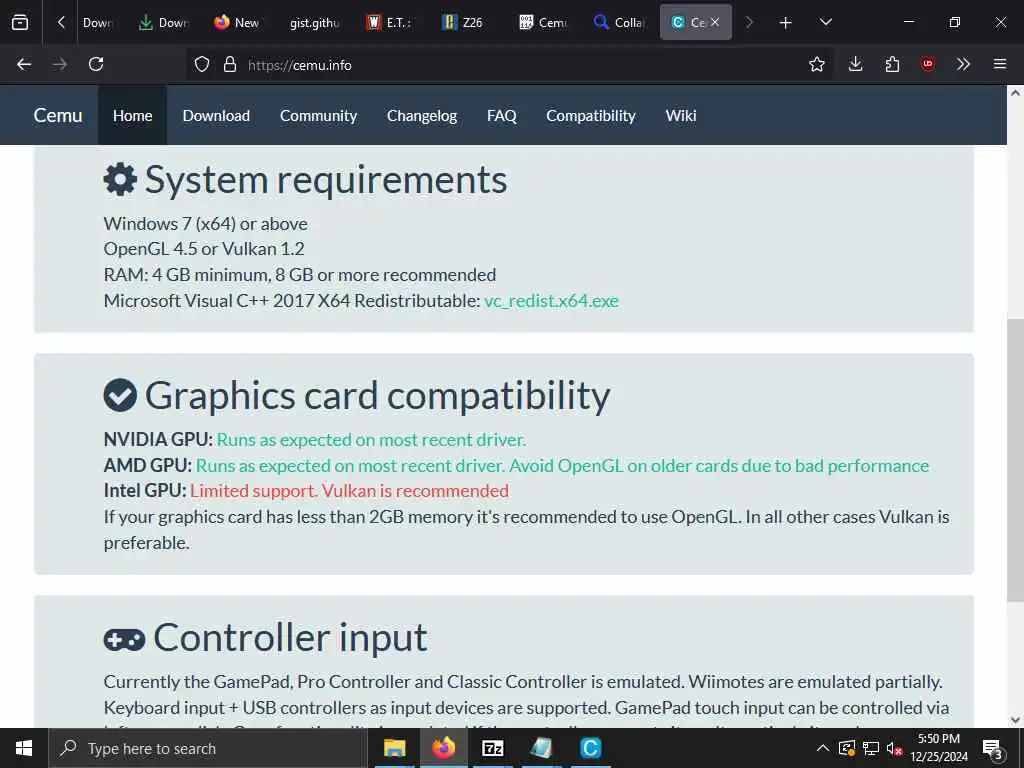1024x768 pixels.
Task: Click the taskbar search box
Action: coord(208,748)
